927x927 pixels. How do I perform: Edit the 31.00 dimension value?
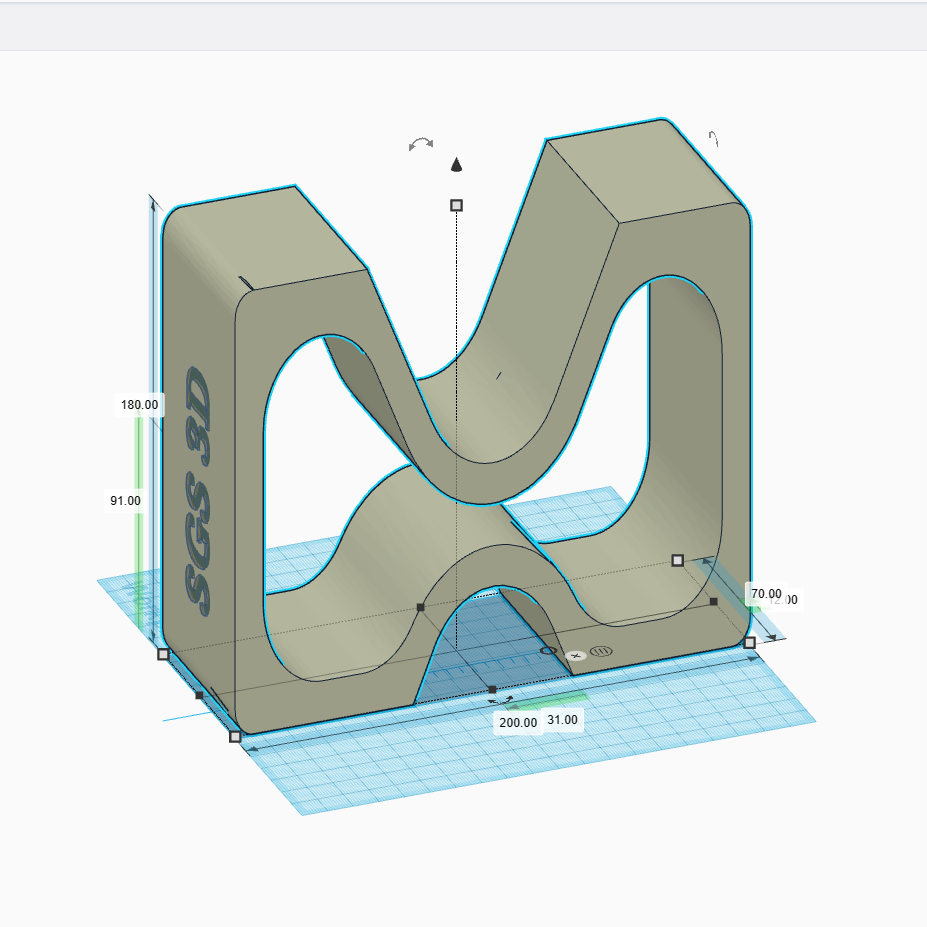(x=562, y=719)
